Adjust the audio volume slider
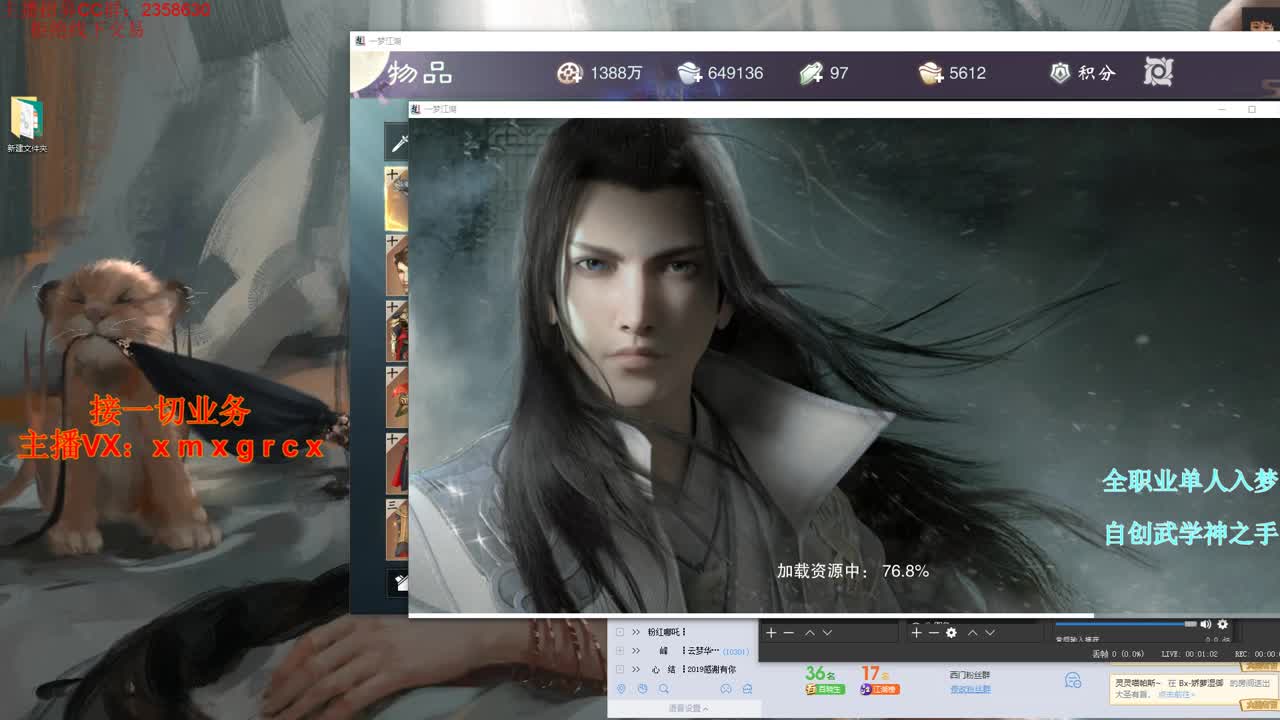Viewport: 1280px width, 720px height. (x=1126, y=624)
